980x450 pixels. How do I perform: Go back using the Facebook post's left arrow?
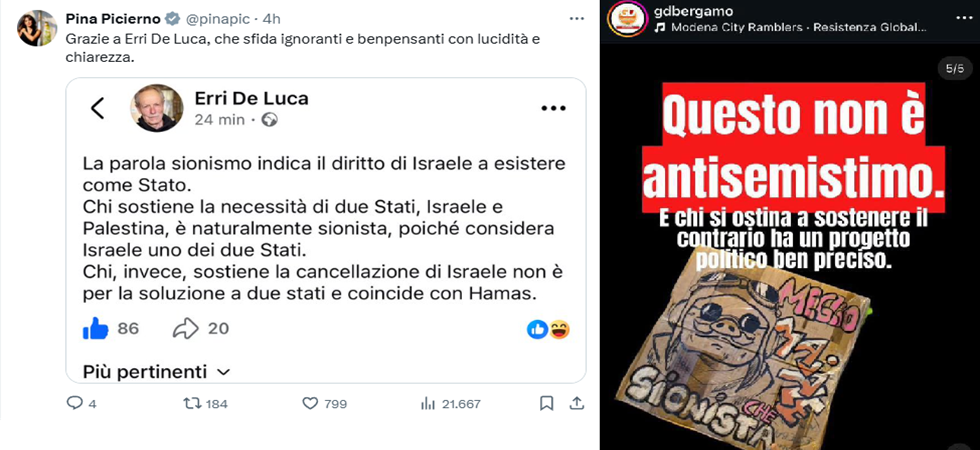(98, 108)
